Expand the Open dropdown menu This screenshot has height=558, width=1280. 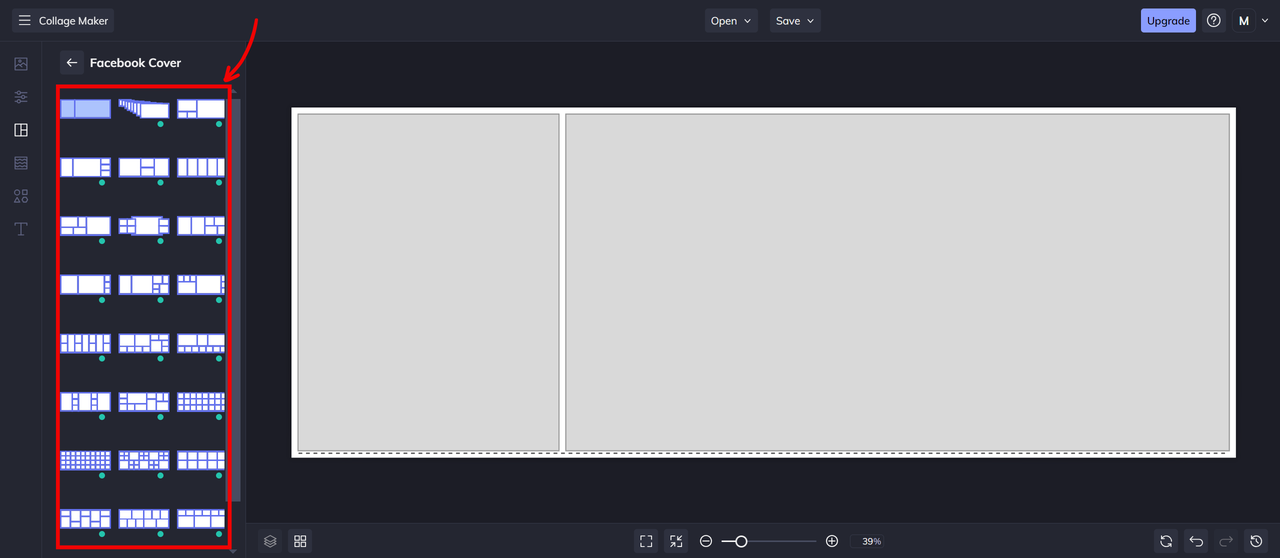click(730, 21)
